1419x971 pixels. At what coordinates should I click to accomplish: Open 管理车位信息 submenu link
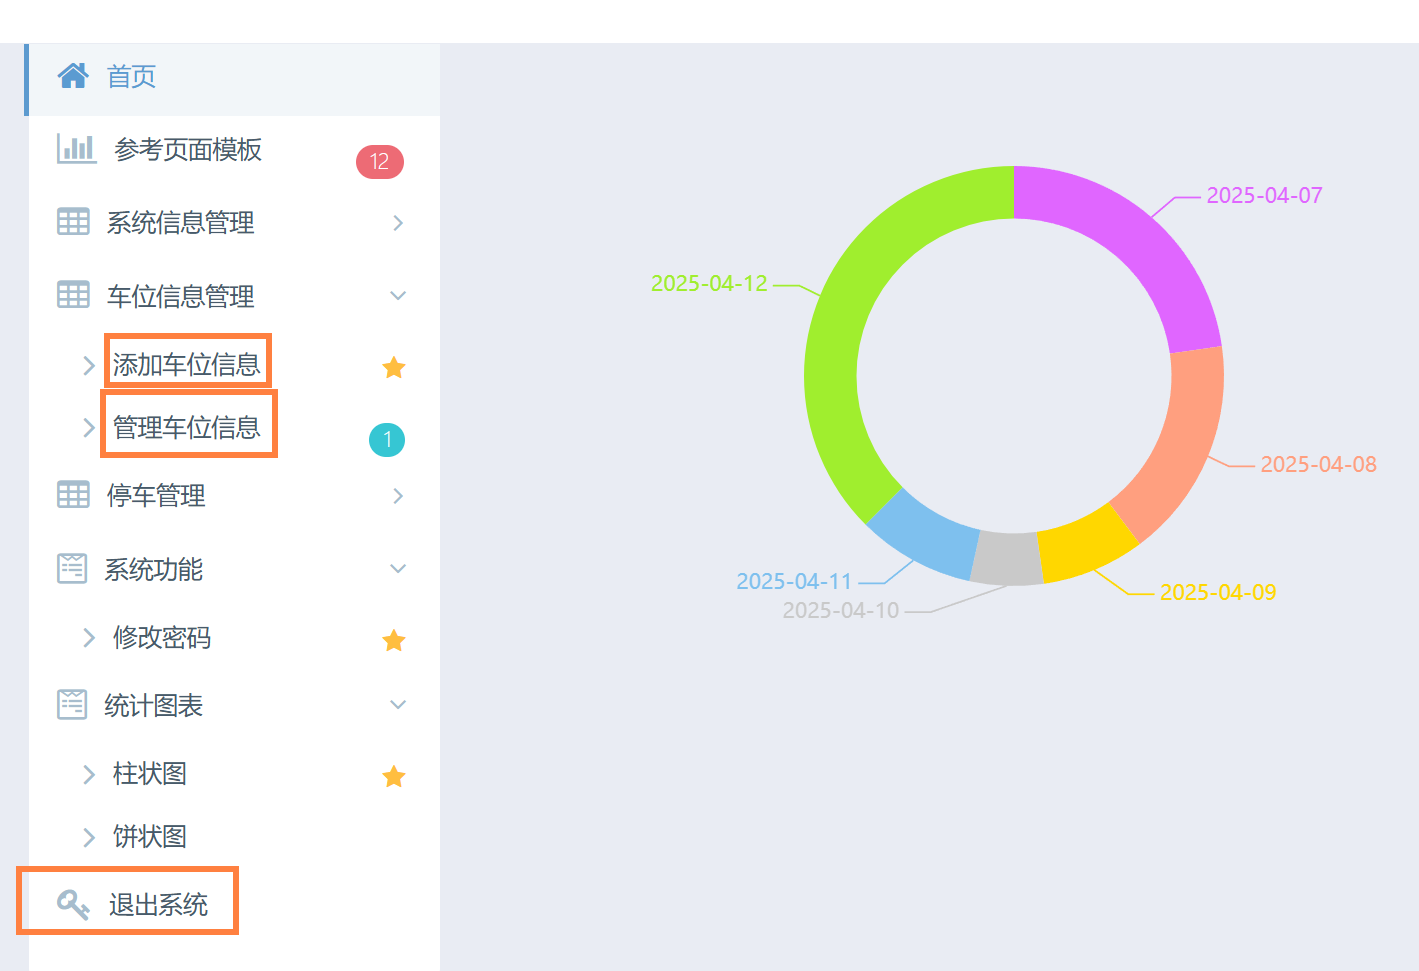coord(187,428)
